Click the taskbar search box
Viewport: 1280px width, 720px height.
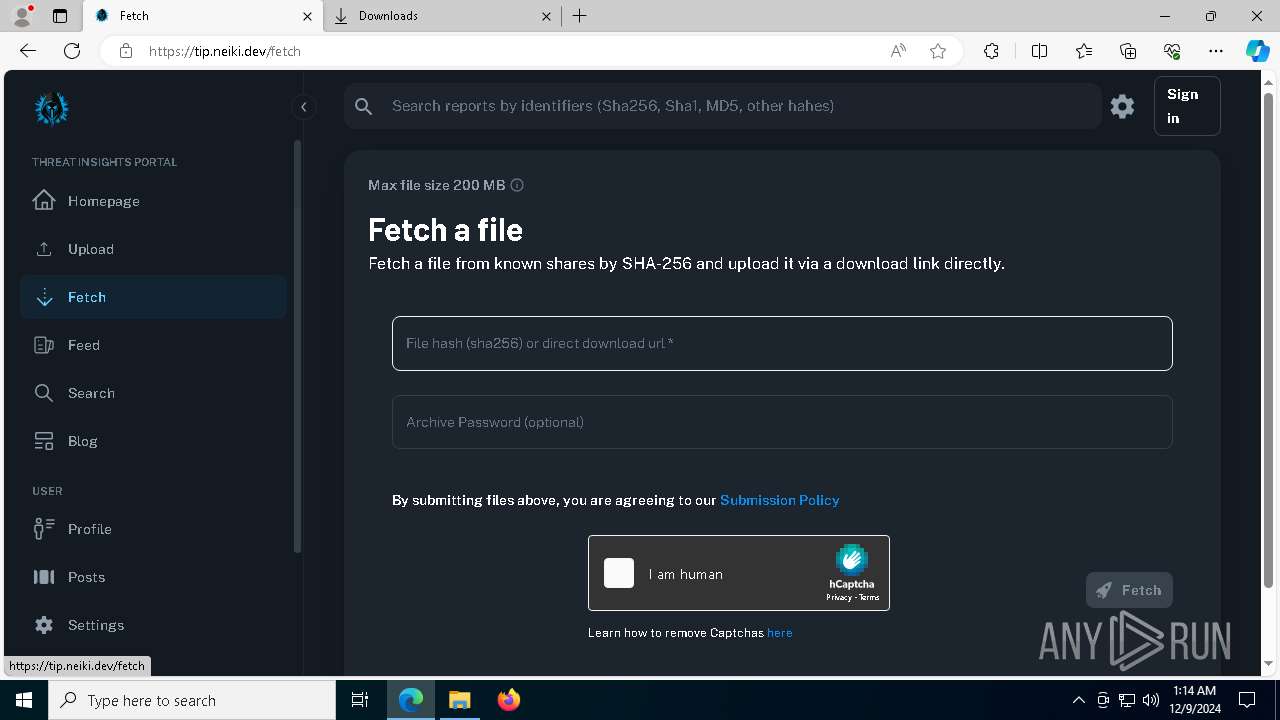click(x=192, y=700)
